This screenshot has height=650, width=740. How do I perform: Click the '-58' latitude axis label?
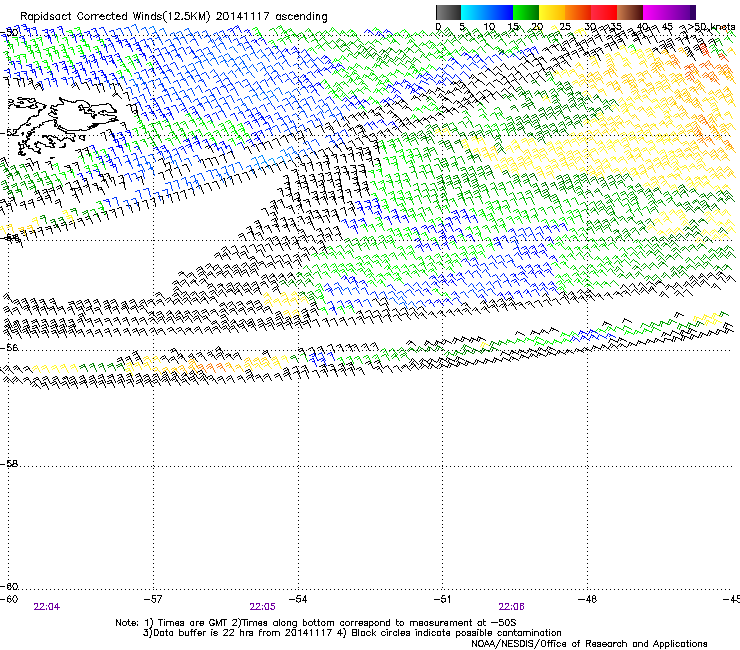pyautogui.click(x=9, y=464)
